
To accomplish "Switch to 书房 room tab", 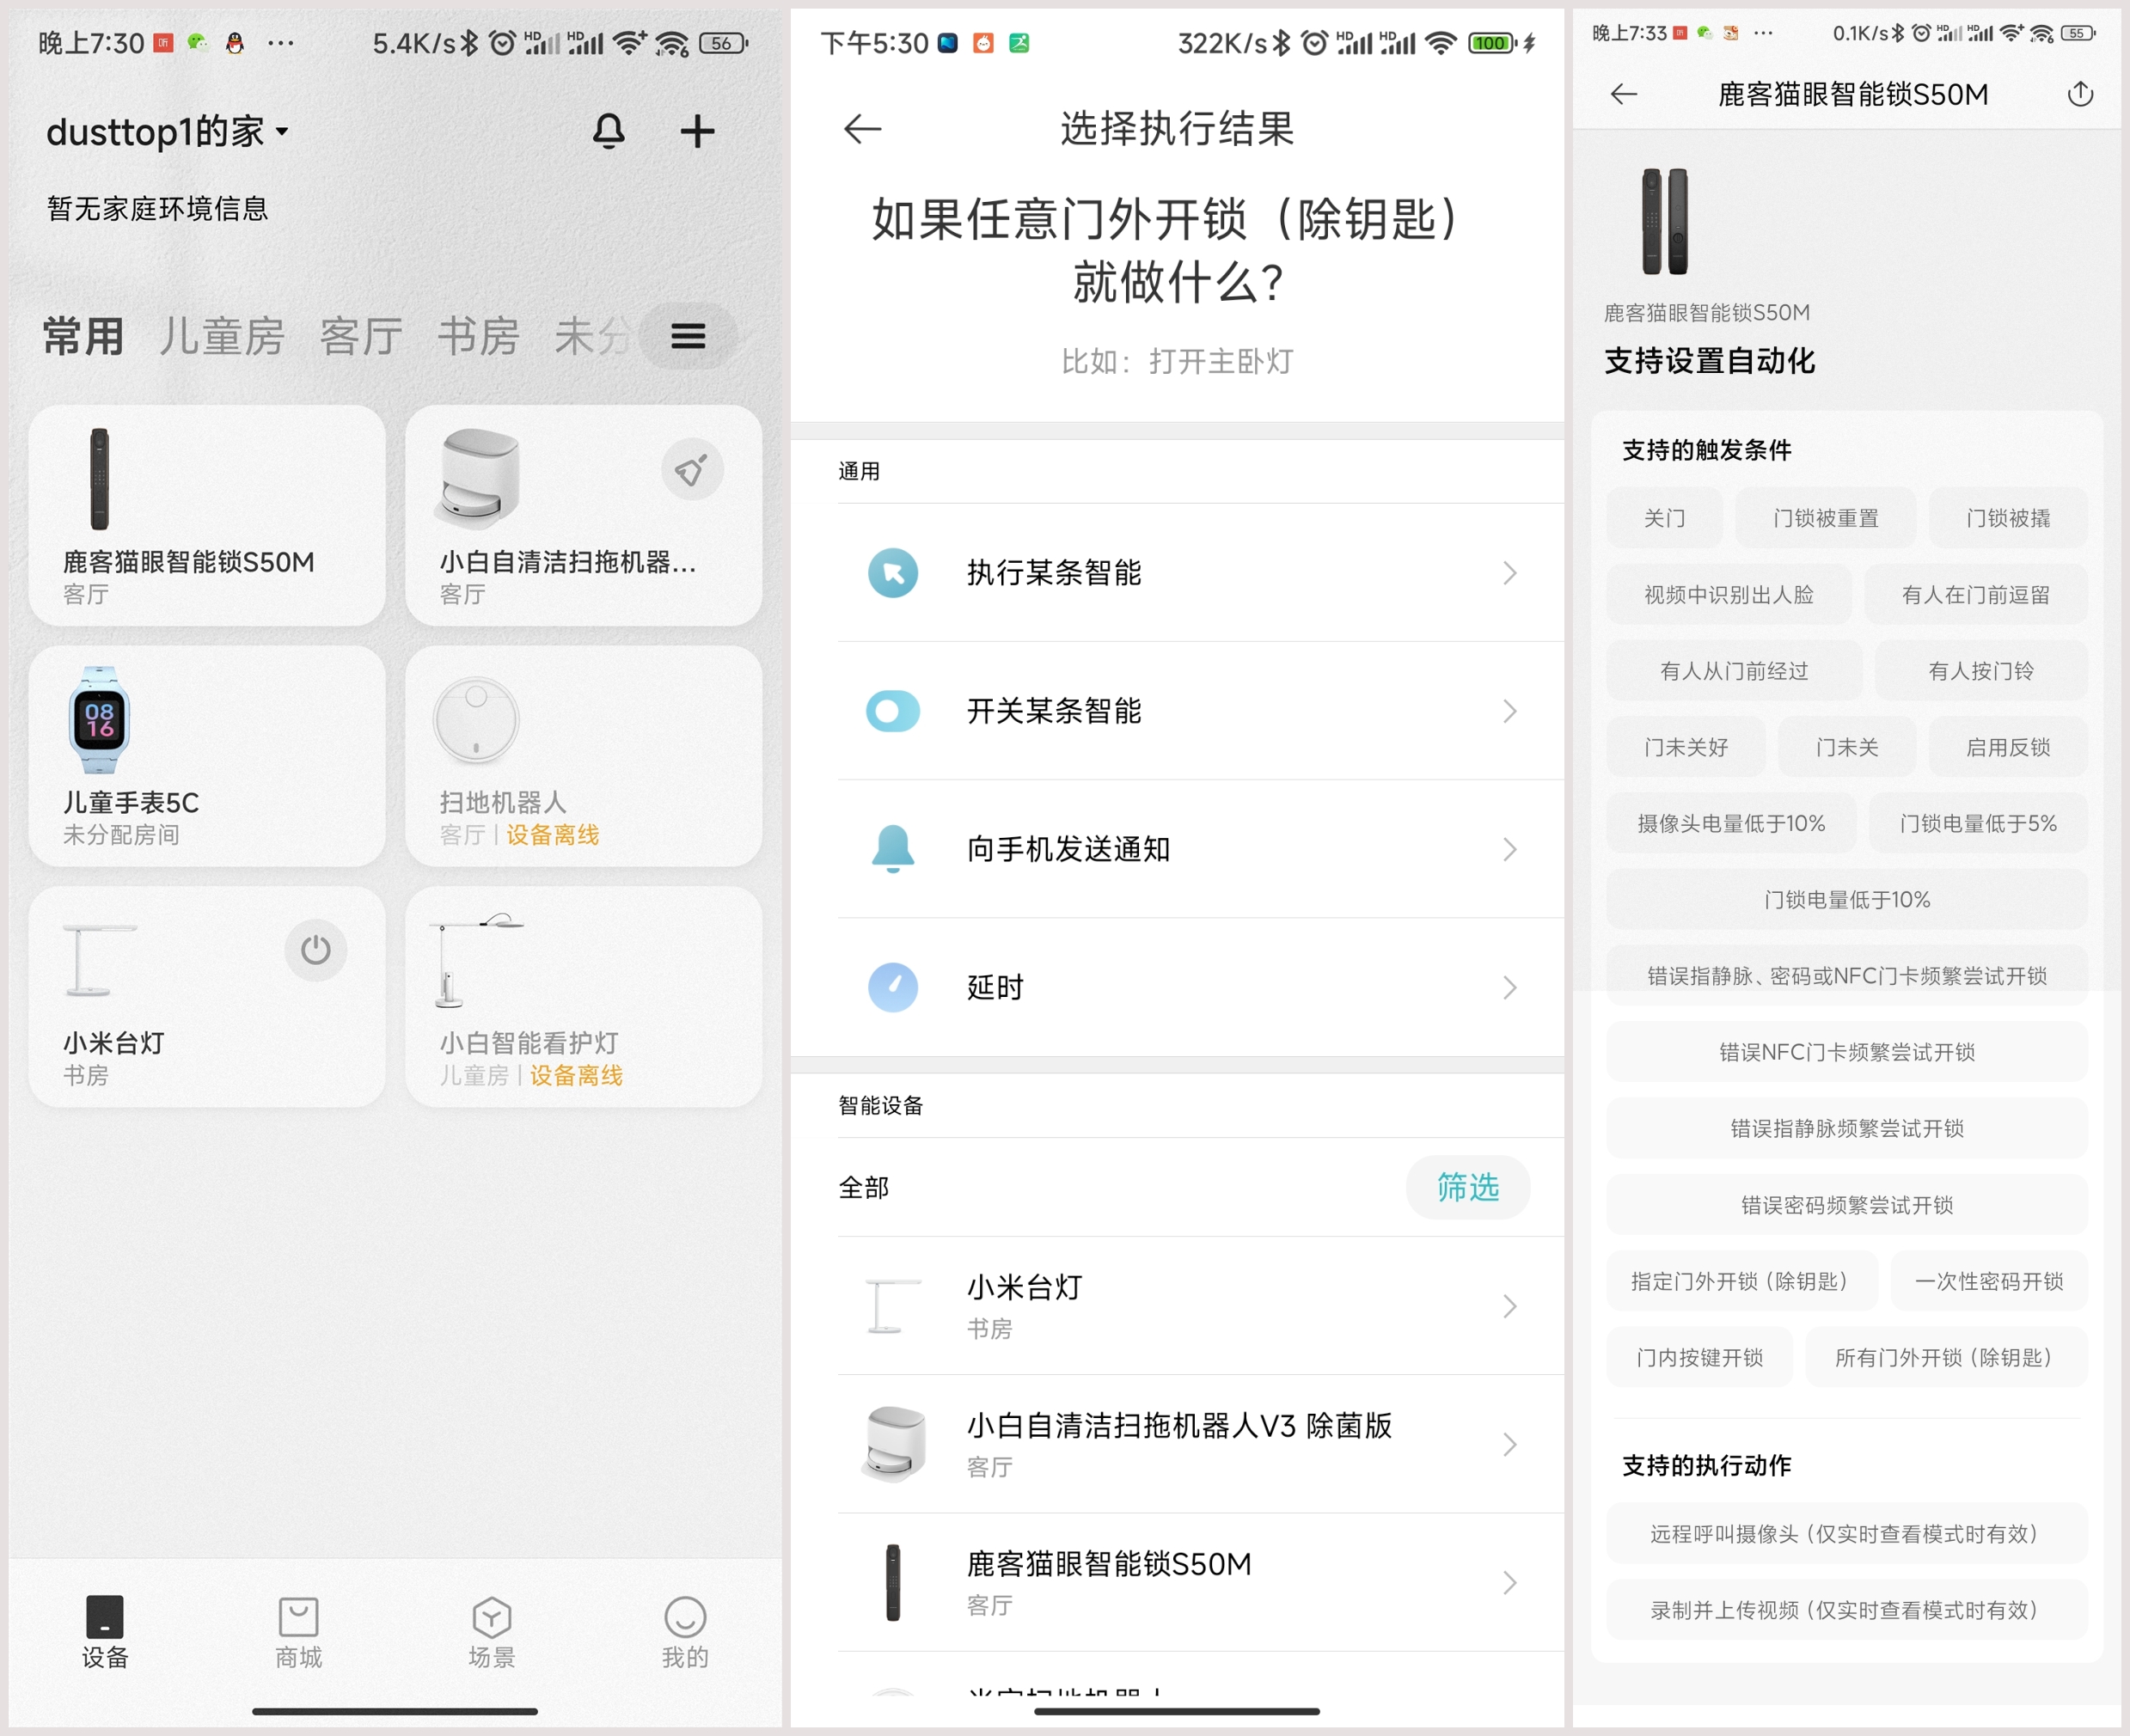I will (x=478, y=336).
